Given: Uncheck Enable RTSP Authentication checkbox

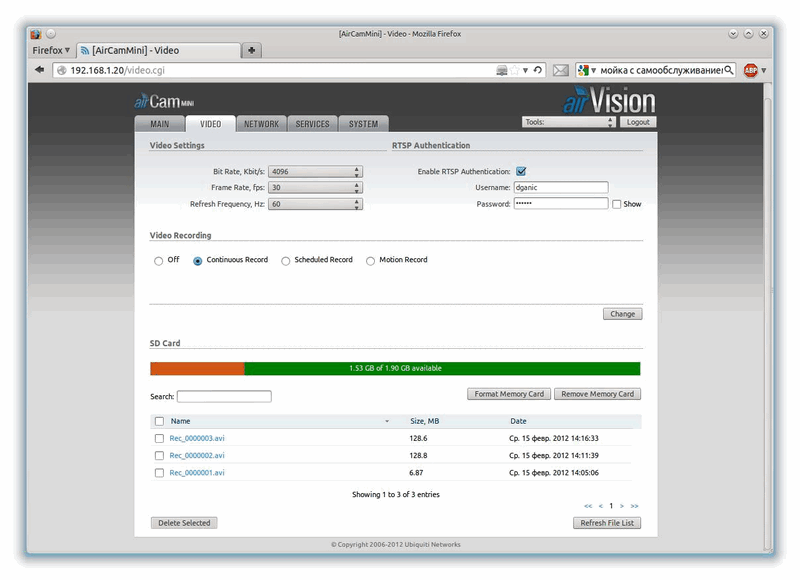Looking at the screenshot, I should tap(521, 172).
